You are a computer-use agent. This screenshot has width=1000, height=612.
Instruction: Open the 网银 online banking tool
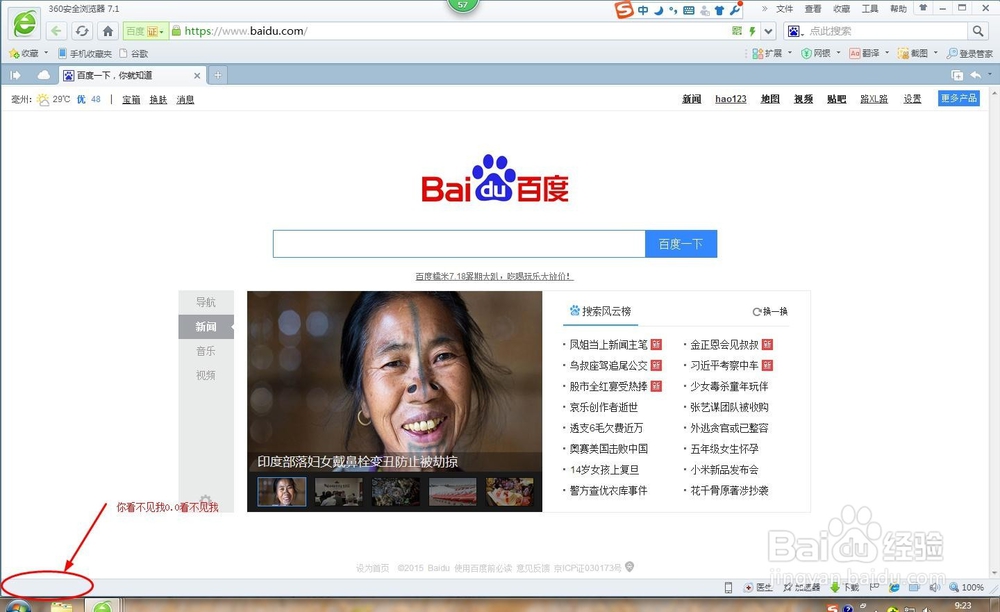coord(816,54)
